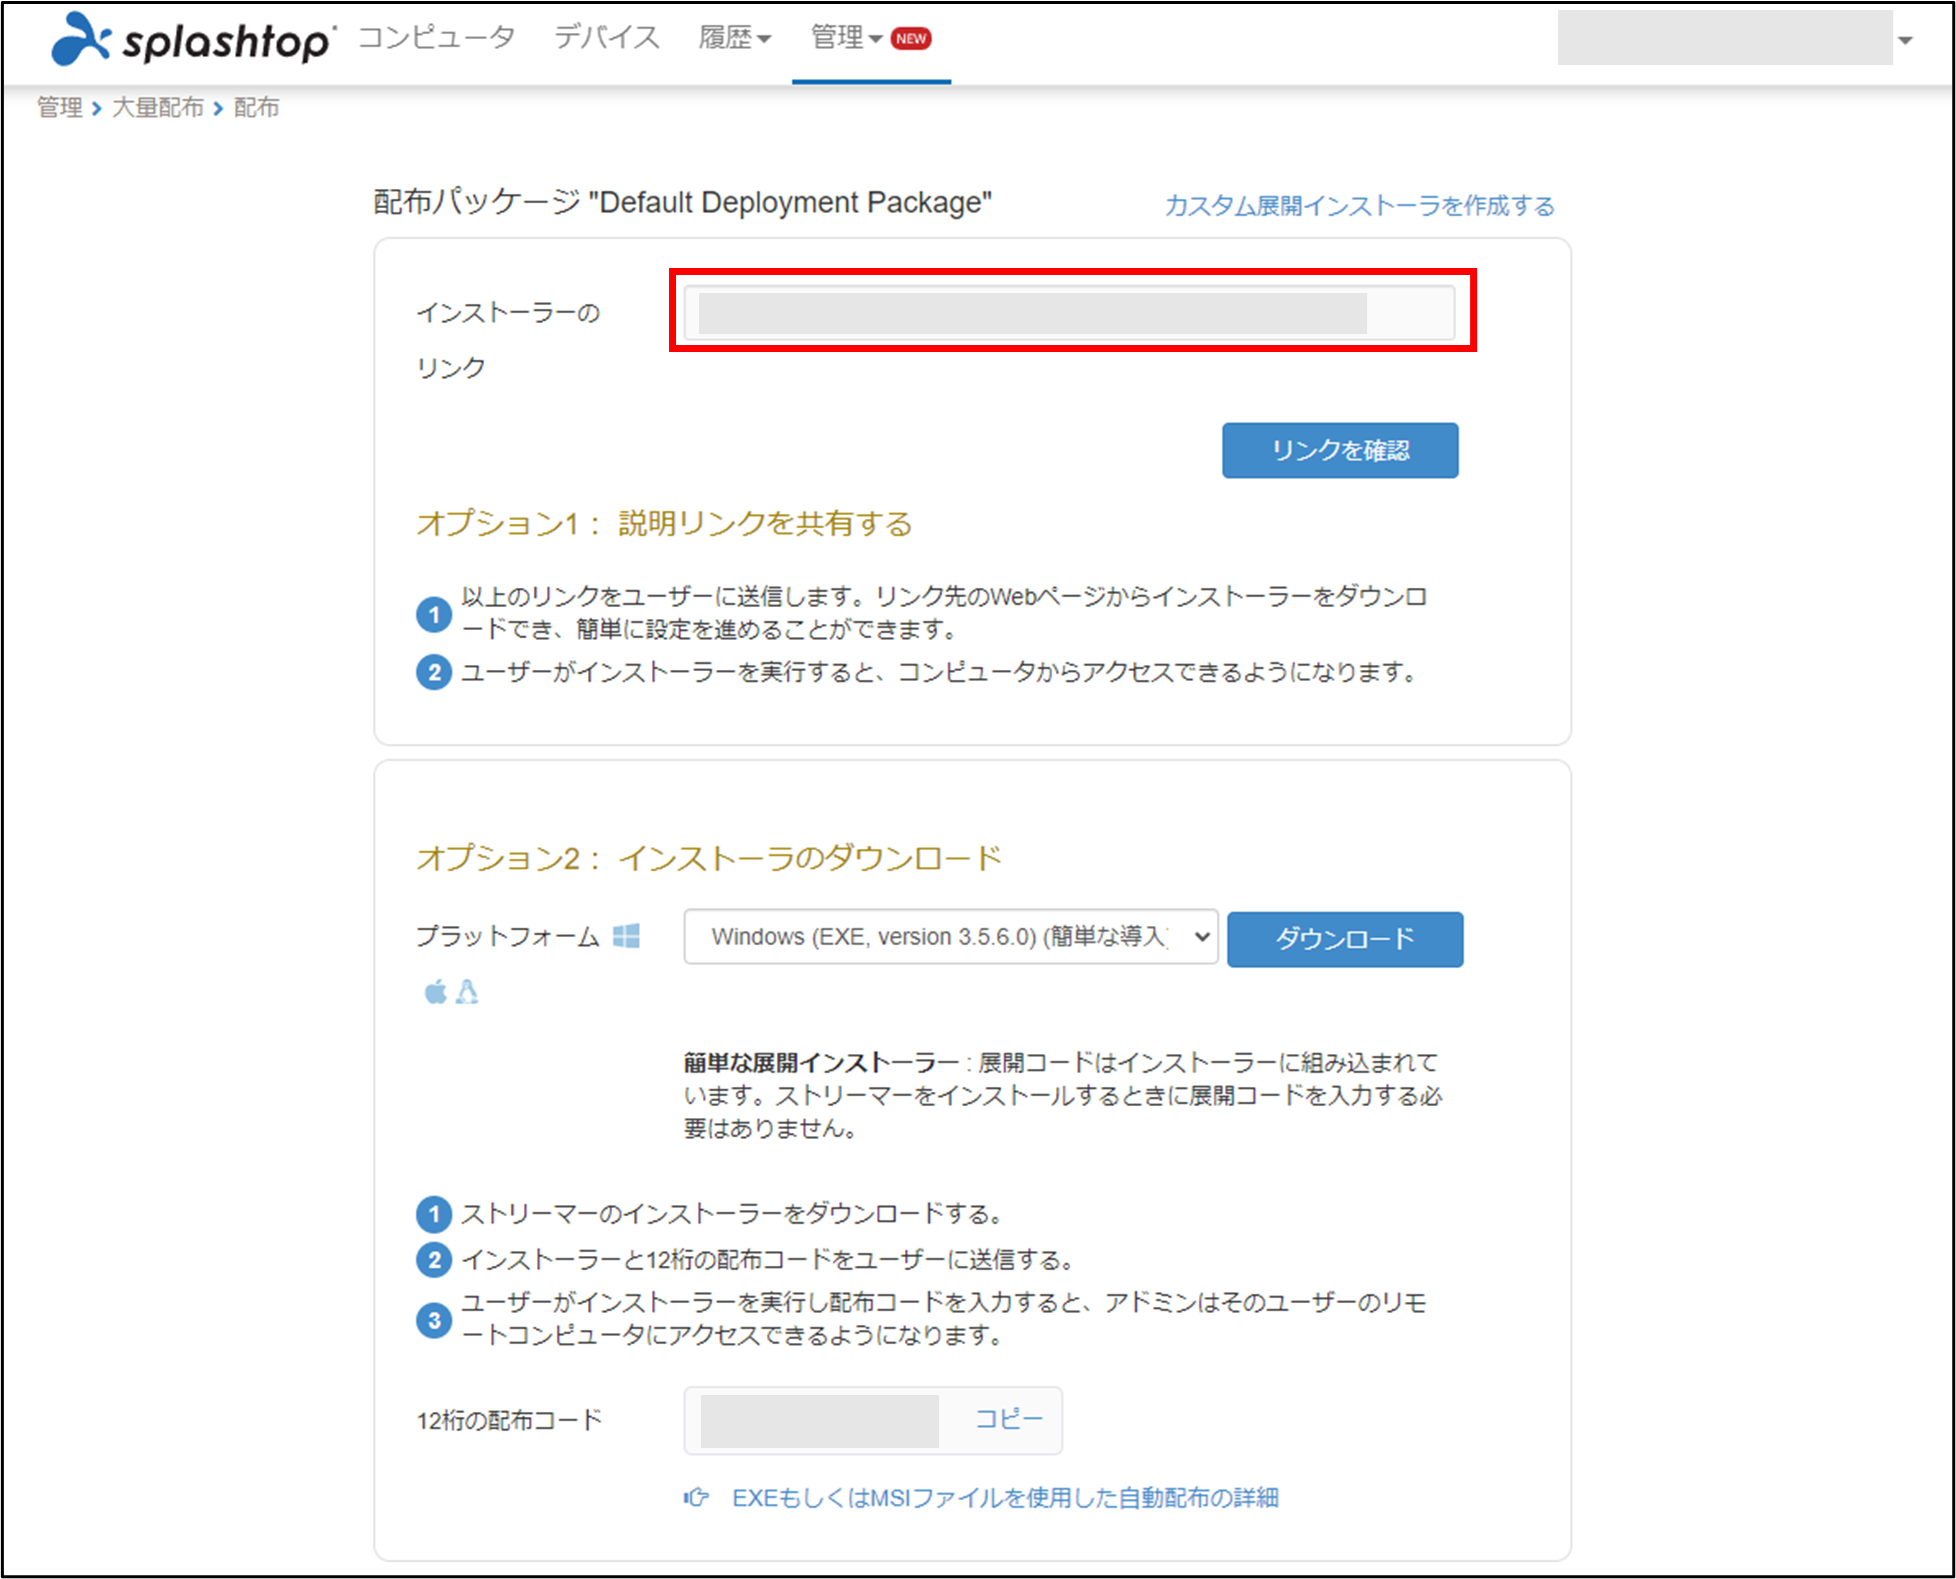The image size is (1956, 1579).
Task: Click 管理 in the breadcrumb
Action: (x=59, y=107)
